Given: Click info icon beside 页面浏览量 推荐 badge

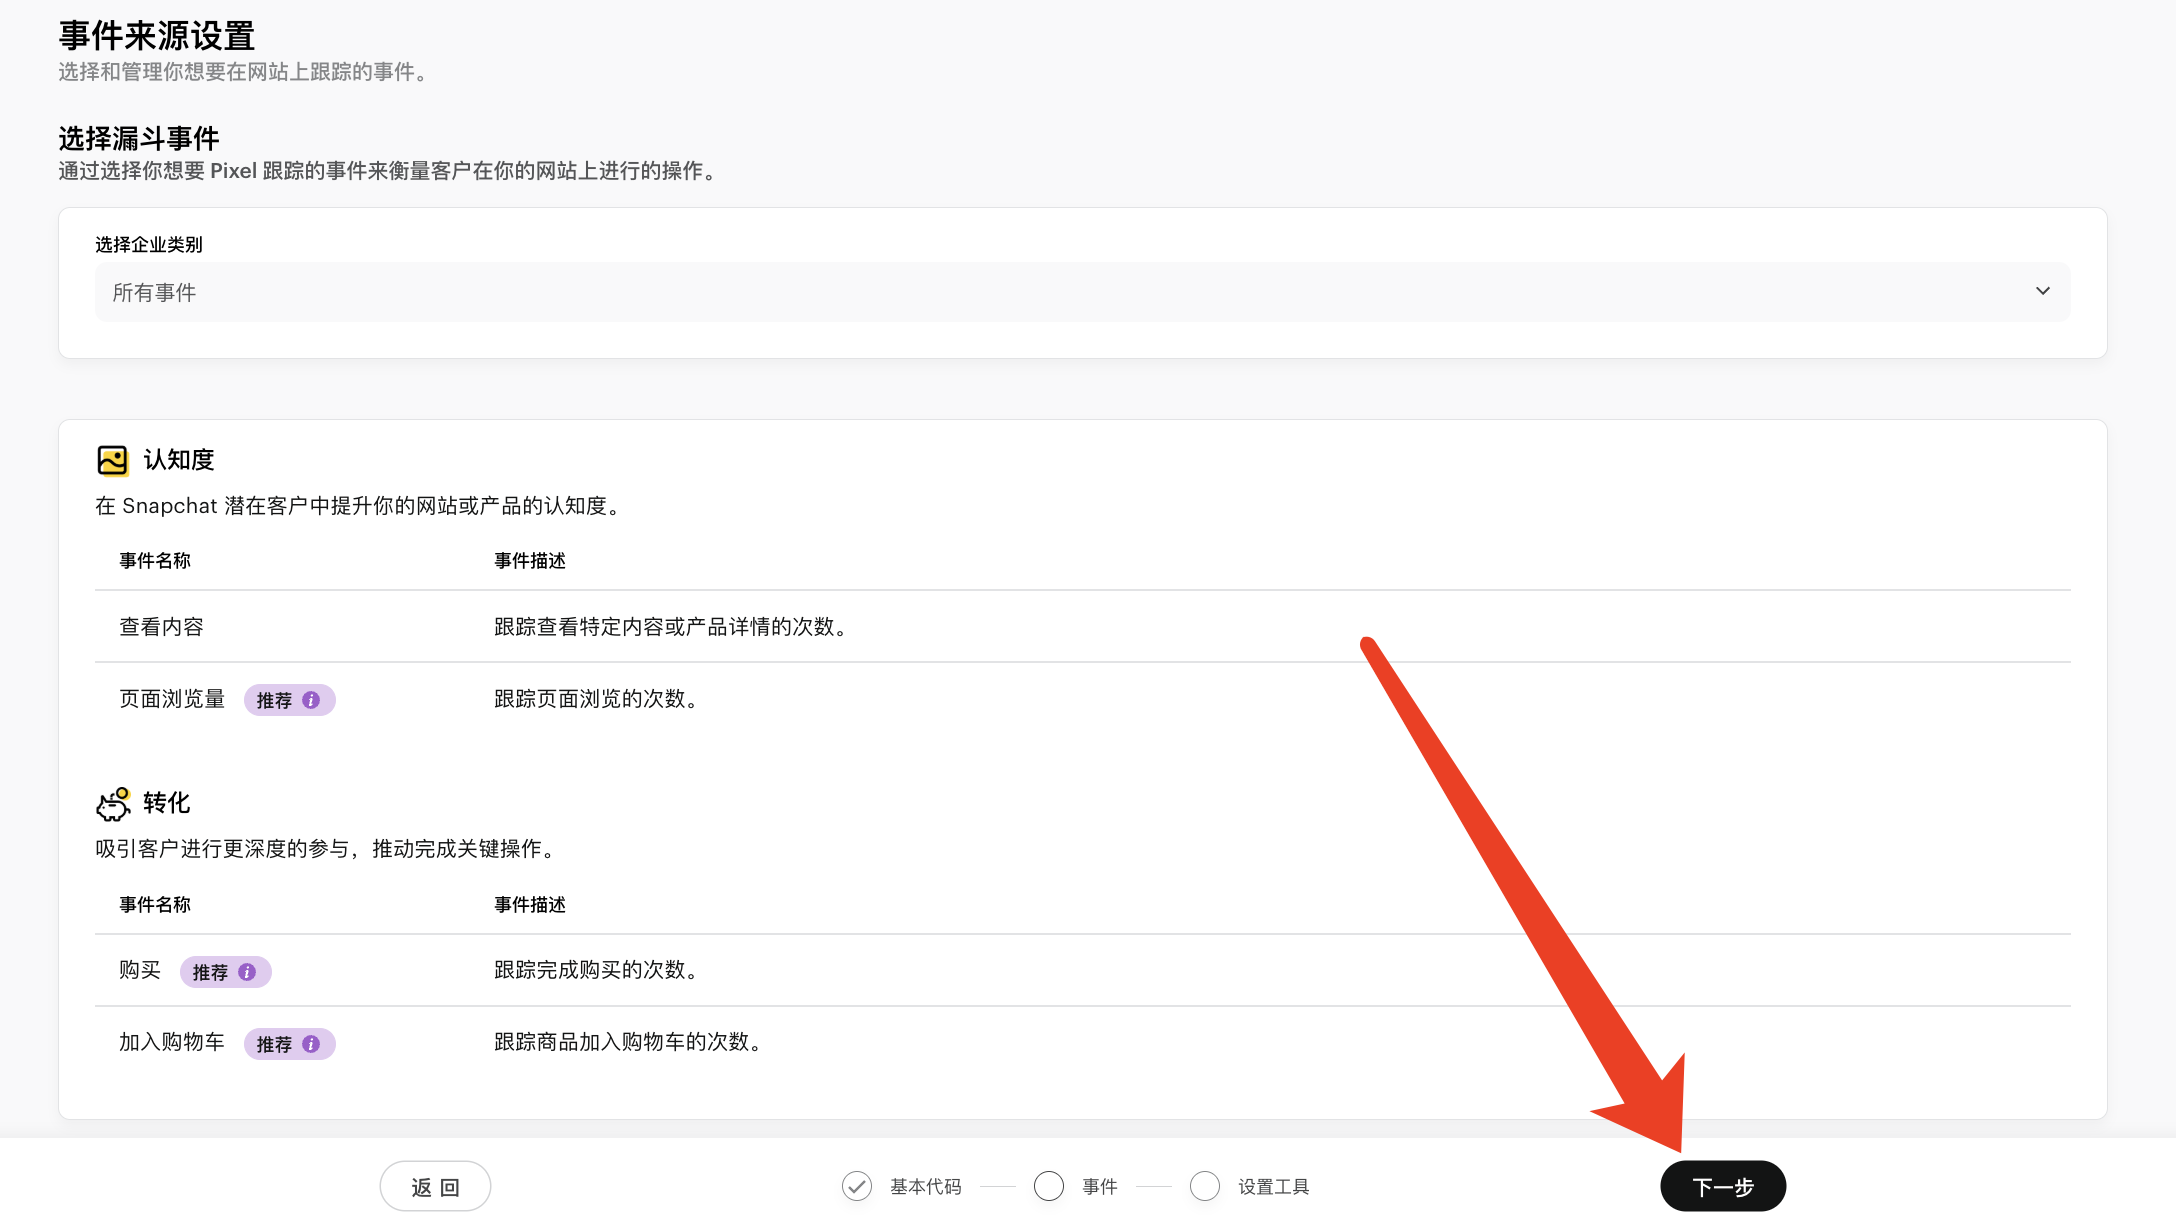Looking at the screenshot, I should click(x=311, y=700).
